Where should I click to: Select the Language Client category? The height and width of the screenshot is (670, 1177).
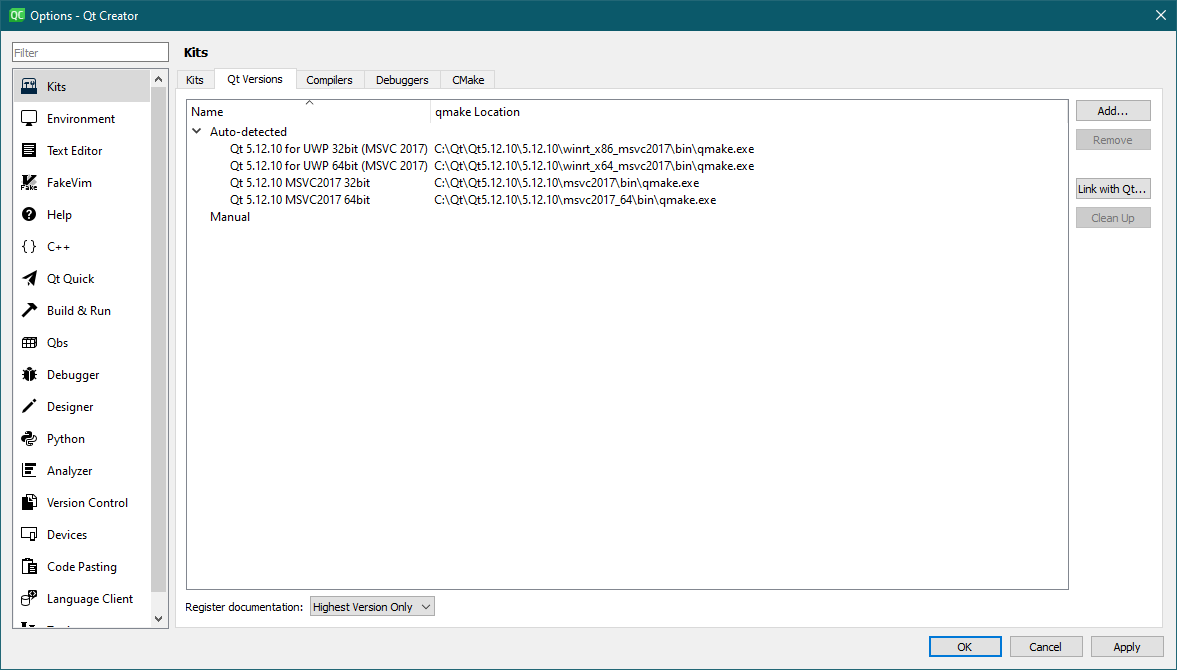click(x=90, y=598)
